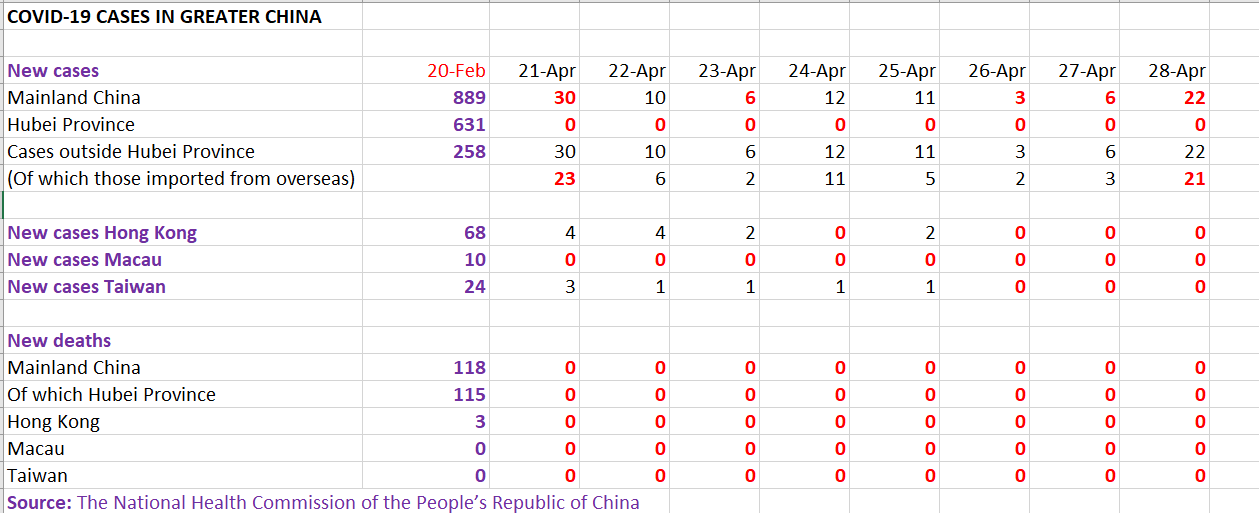Screen dimensions: 1259x513
Task: Select Macau new cases value 10
Action: 474,260
